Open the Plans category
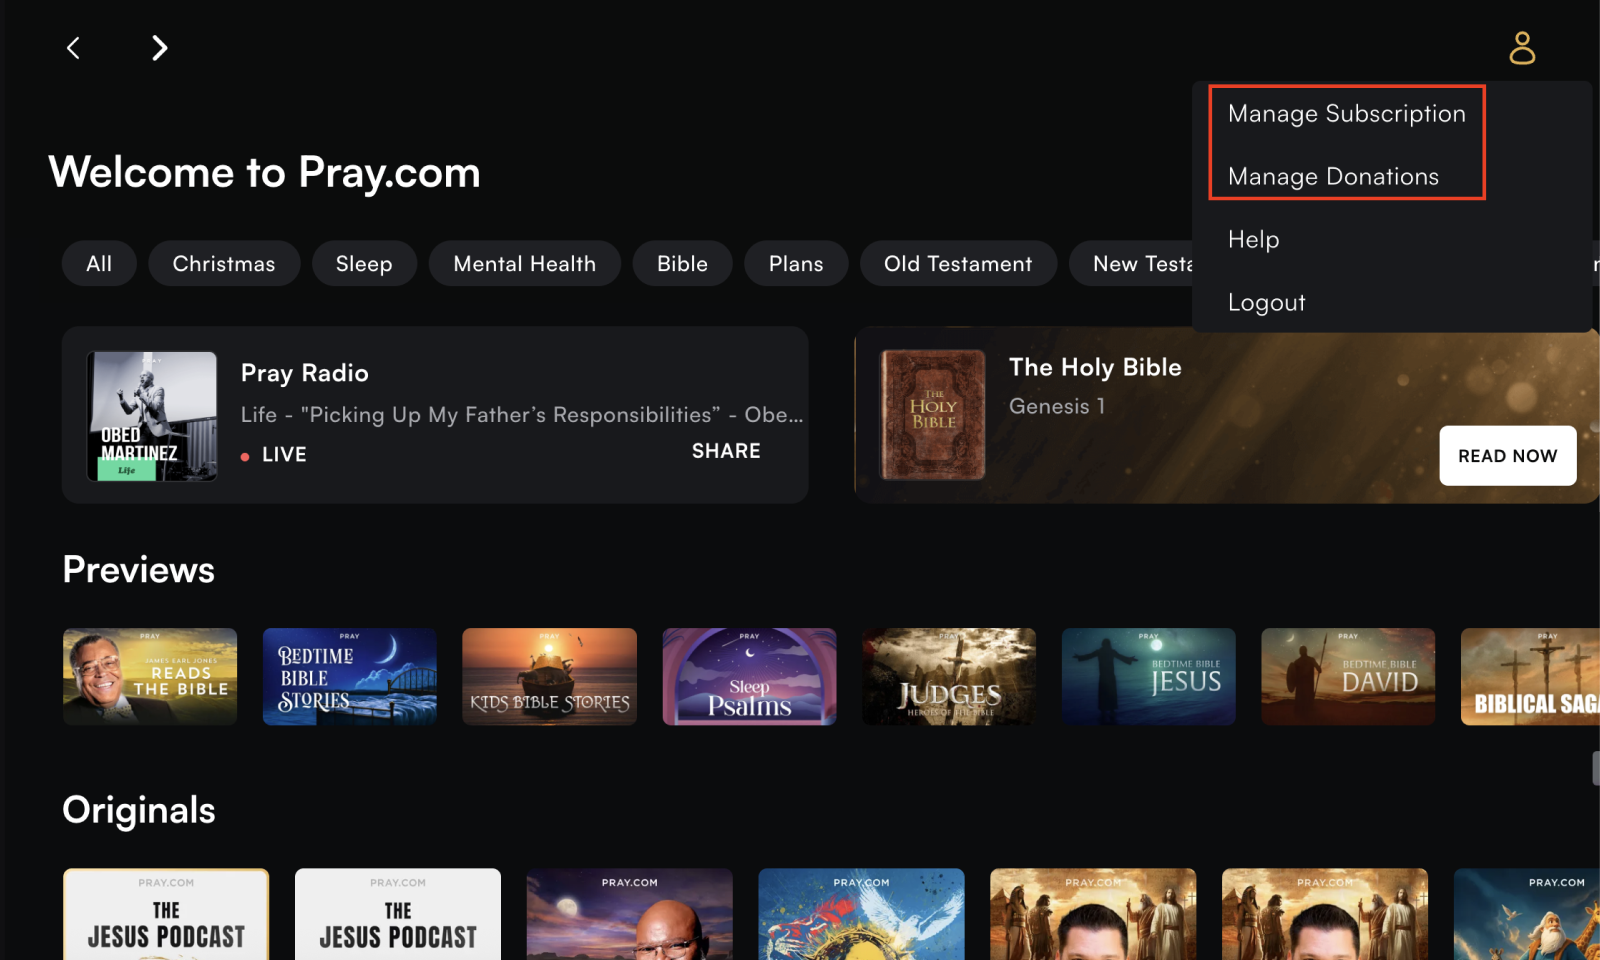The width and height of the screenshot is (1600, 960). click(x=796, y=264)
